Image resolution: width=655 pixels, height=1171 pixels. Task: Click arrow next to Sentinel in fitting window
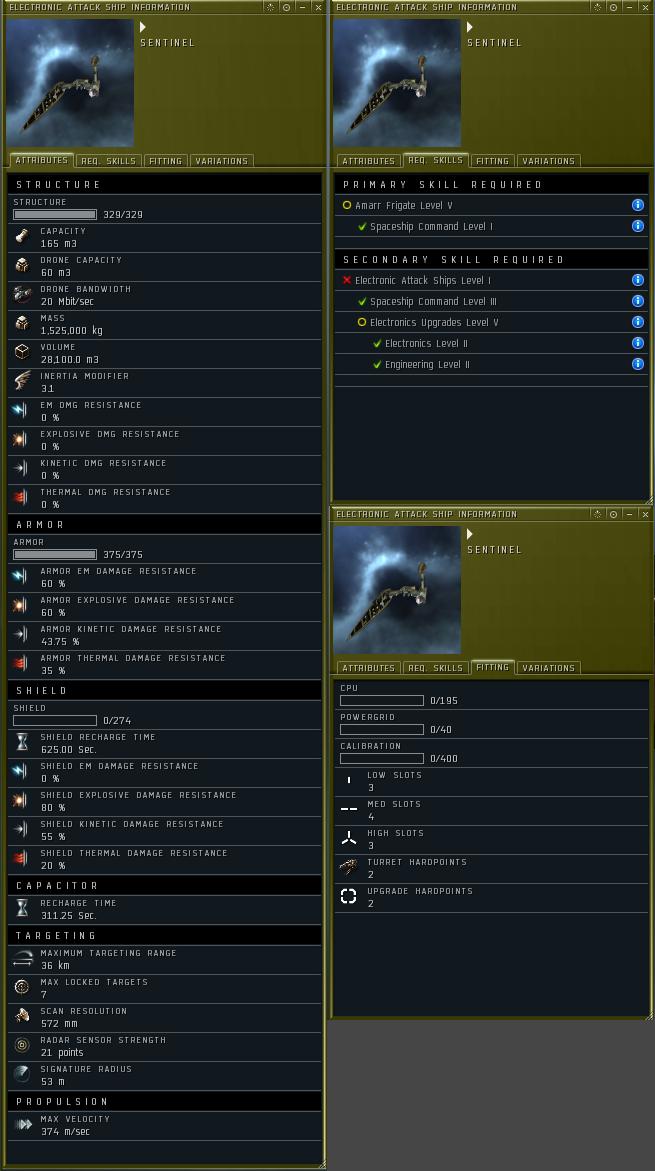470,534
